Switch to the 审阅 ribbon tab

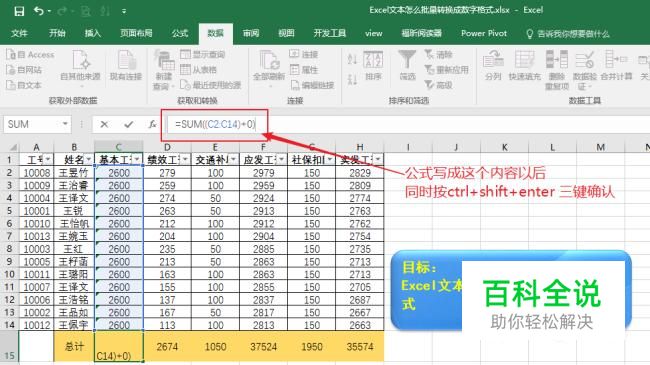point(251,34)
